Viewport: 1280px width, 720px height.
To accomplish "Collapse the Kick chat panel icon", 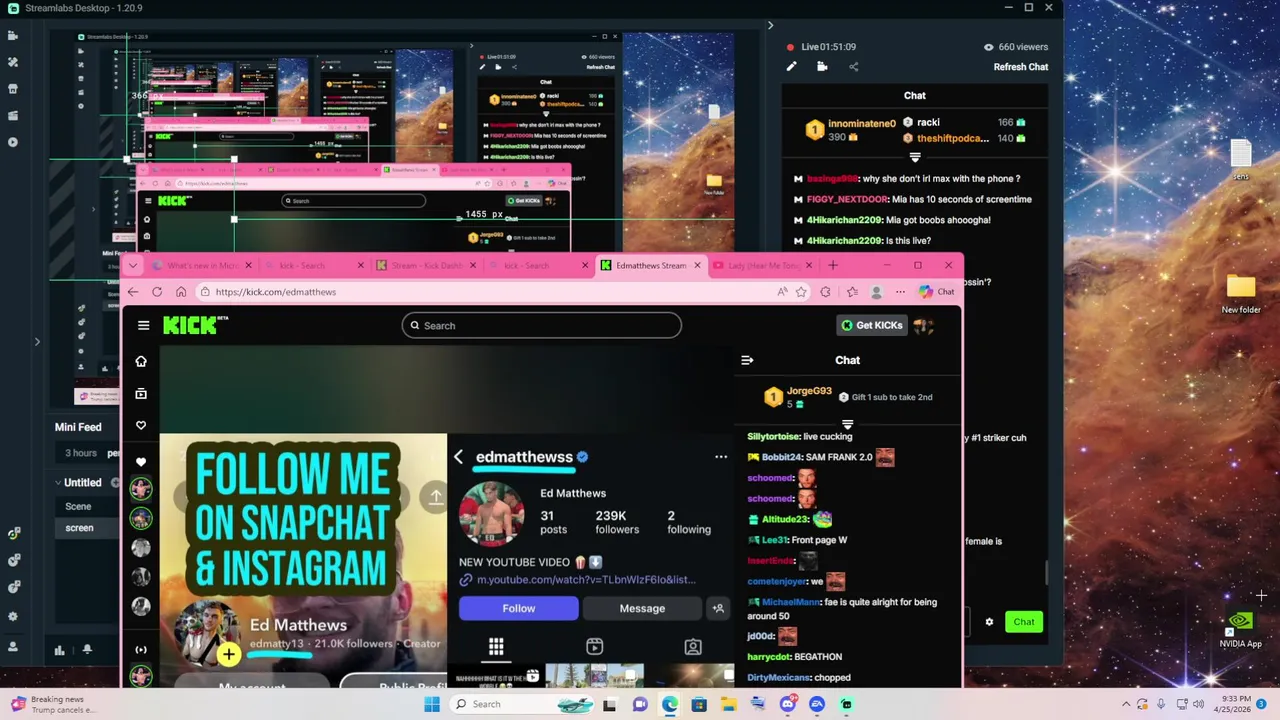I will (x=747, y=360).
